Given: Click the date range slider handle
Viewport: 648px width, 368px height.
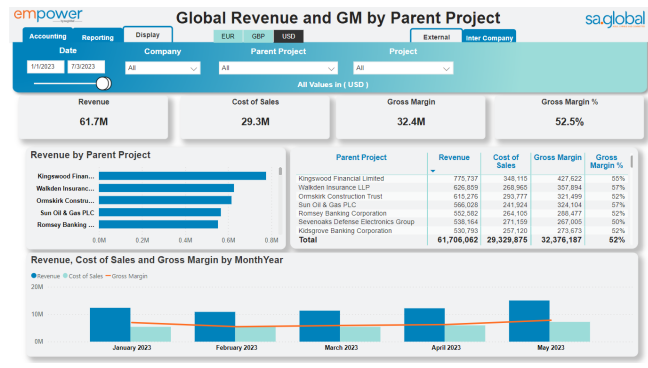Looking at the screenshot, I should [103, 84].
